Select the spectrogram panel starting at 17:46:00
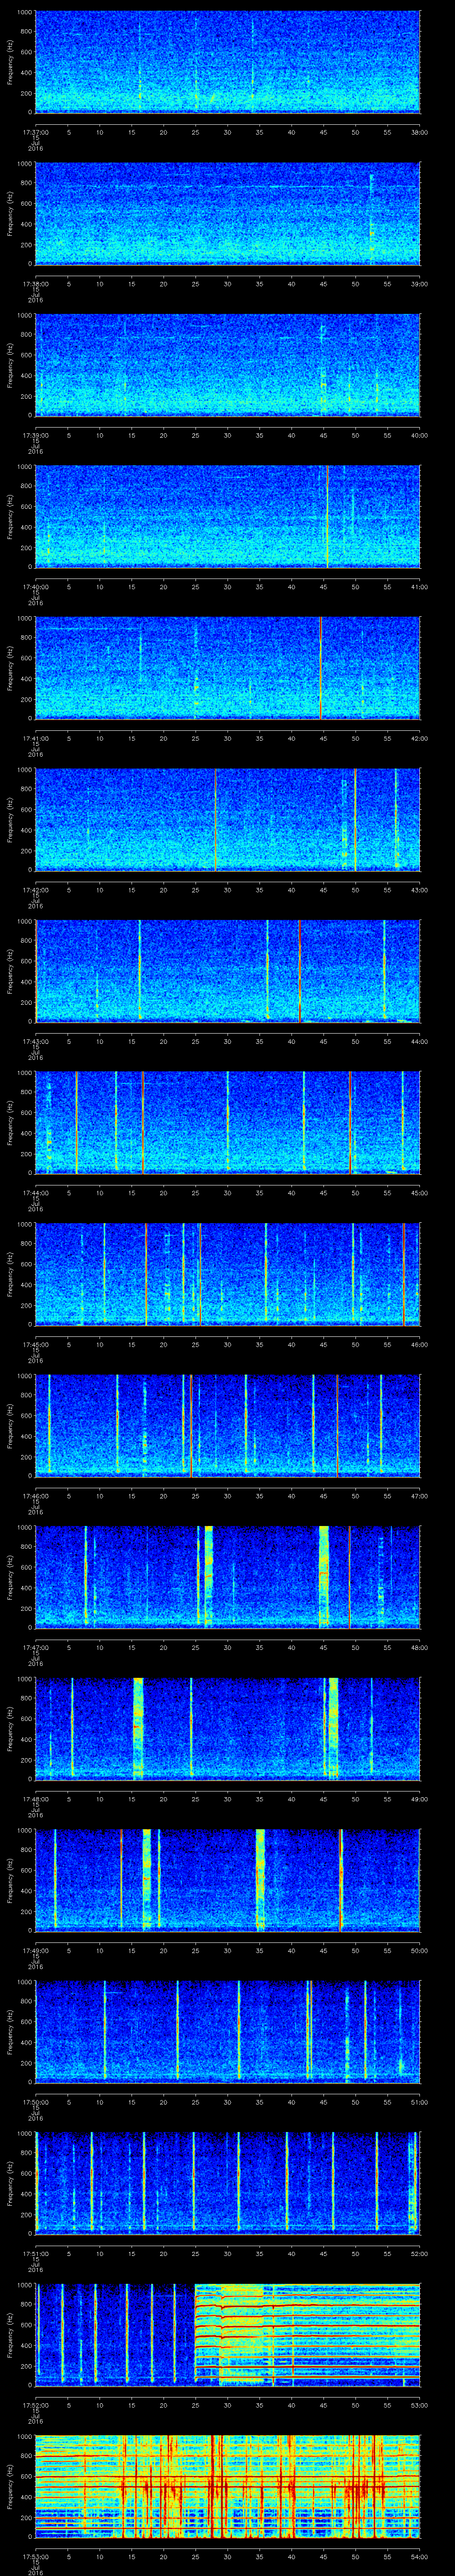Viewport: 455px width, 2576px height. pyautogui.click(x=227, y=1424)
